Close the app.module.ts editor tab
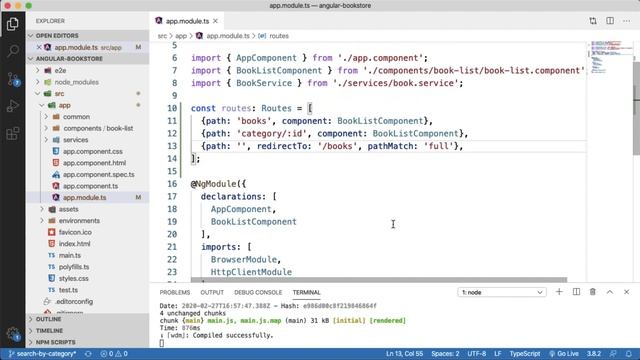 (x=216, y=21)
